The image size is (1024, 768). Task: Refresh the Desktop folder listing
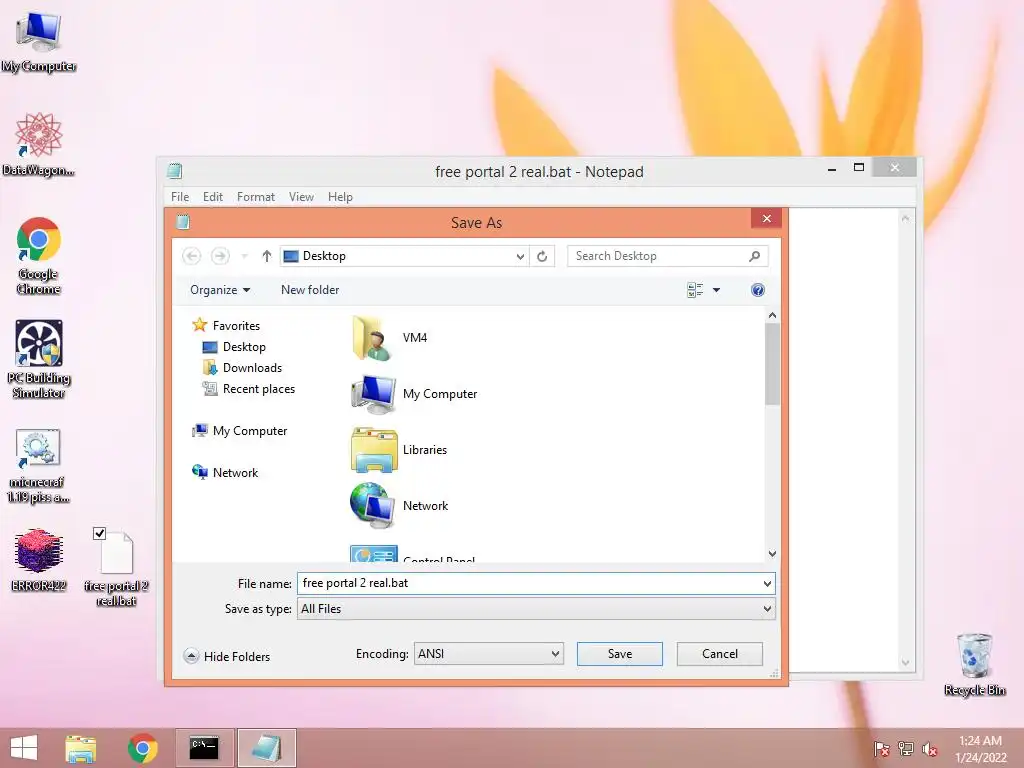tap(542, 257)
